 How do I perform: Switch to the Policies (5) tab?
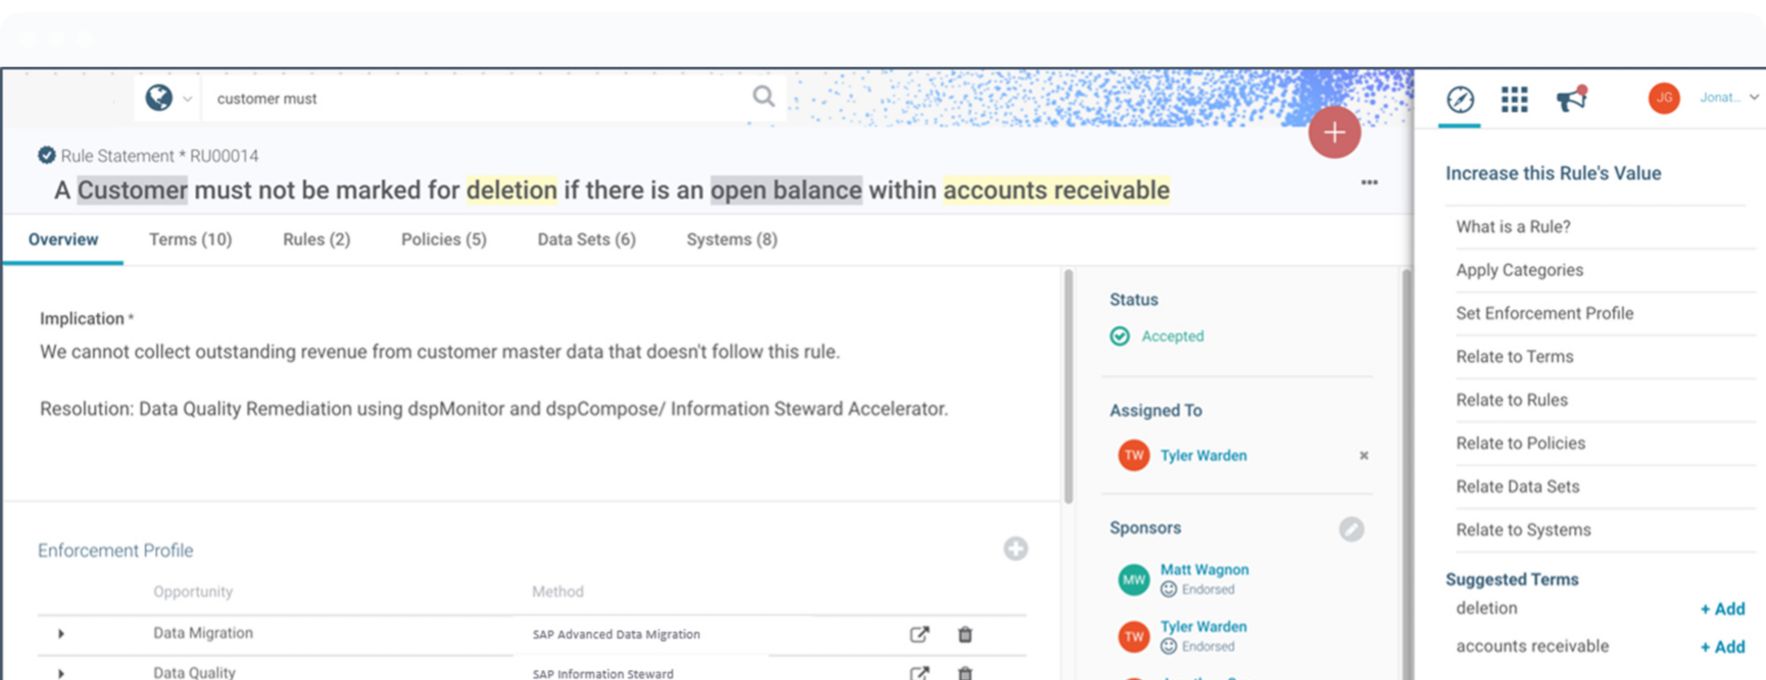pos(443,240)
